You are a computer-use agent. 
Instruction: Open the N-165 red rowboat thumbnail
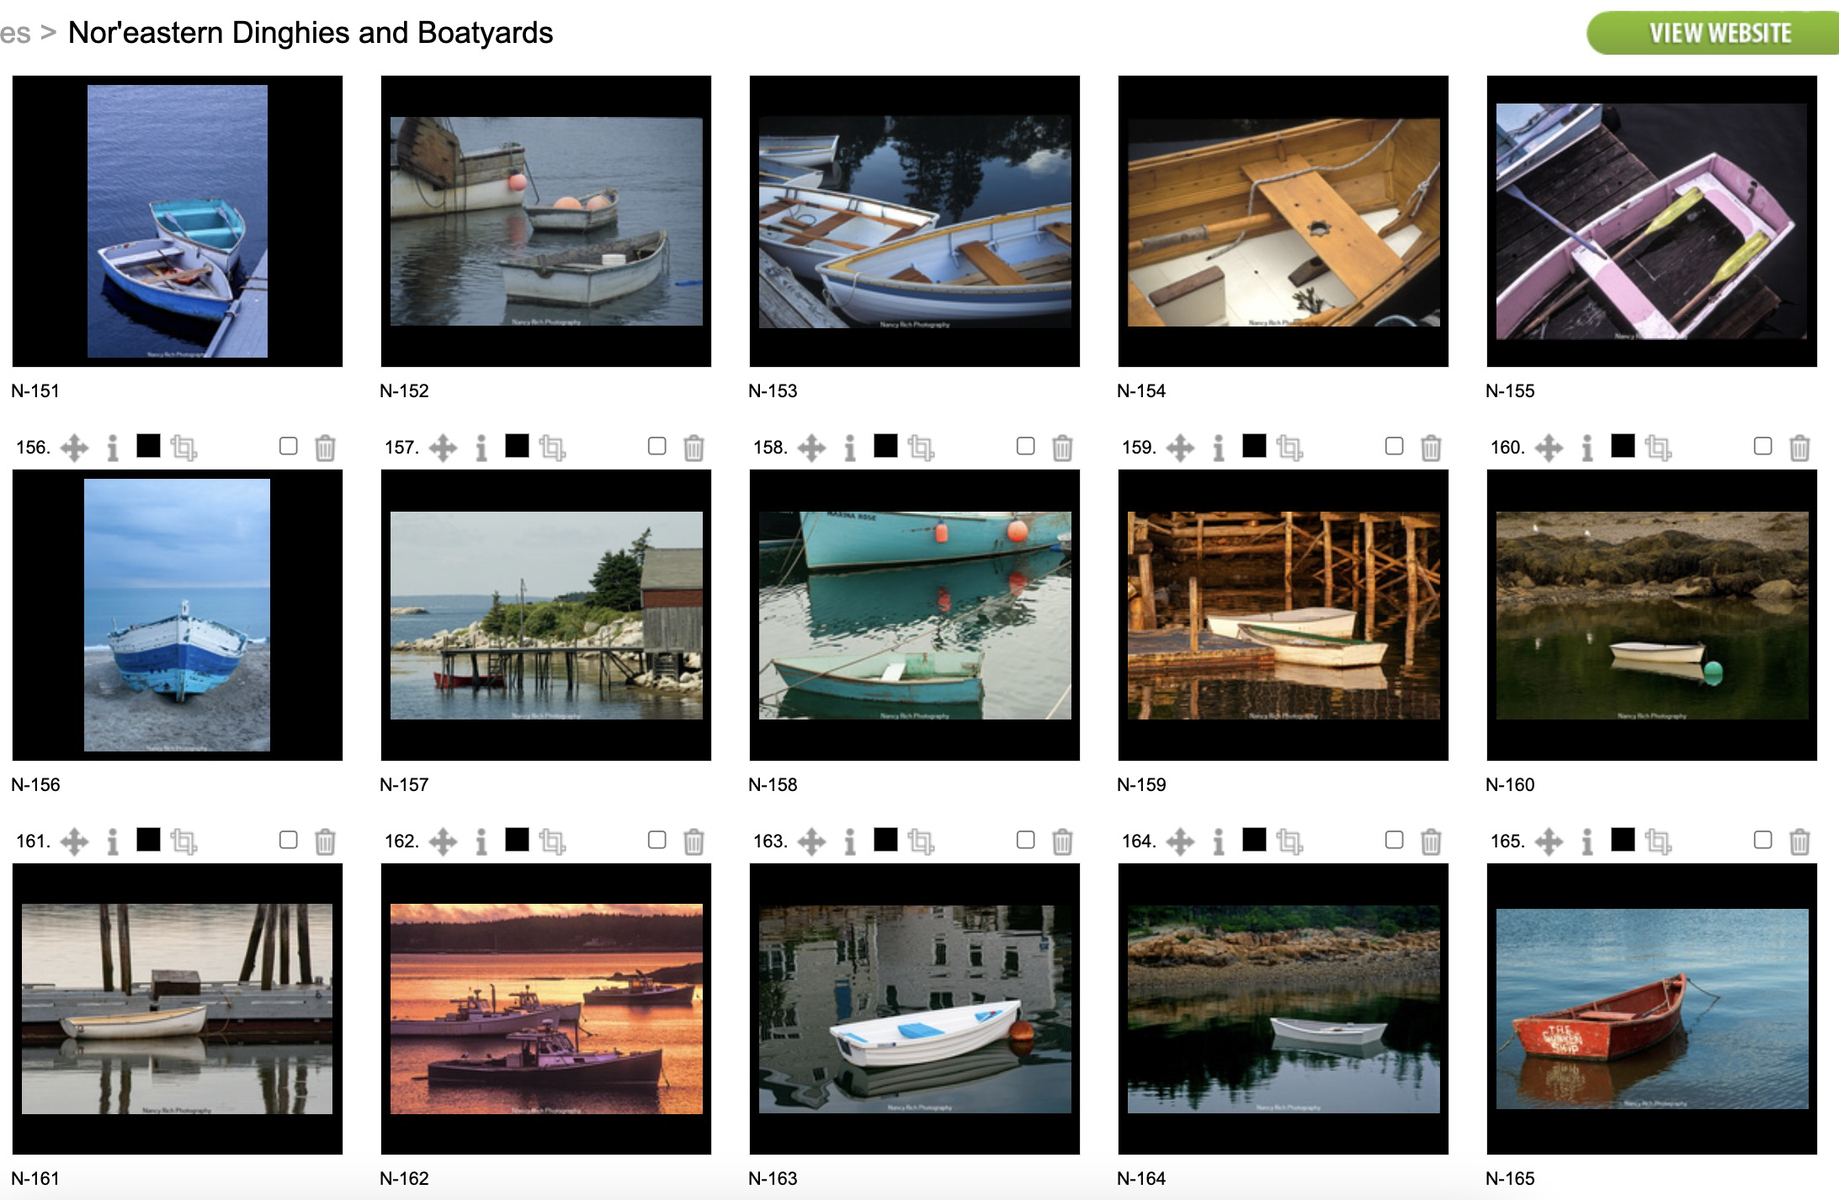[x=1651, y=1009]
